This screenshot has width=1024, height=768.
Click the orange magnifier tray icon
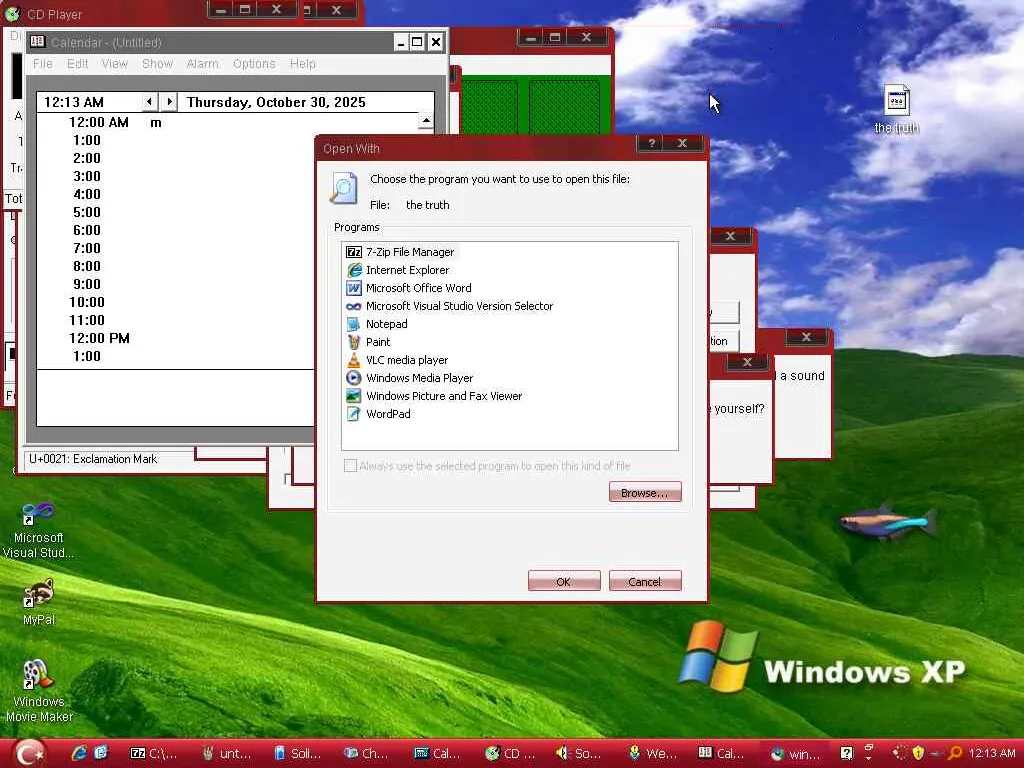pyautogui.click(x=955, y=753)
